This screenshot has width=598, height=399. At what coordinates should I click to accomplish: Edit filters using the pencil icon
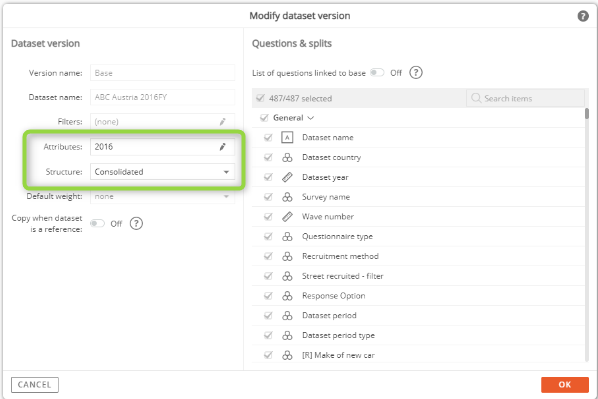222,122
